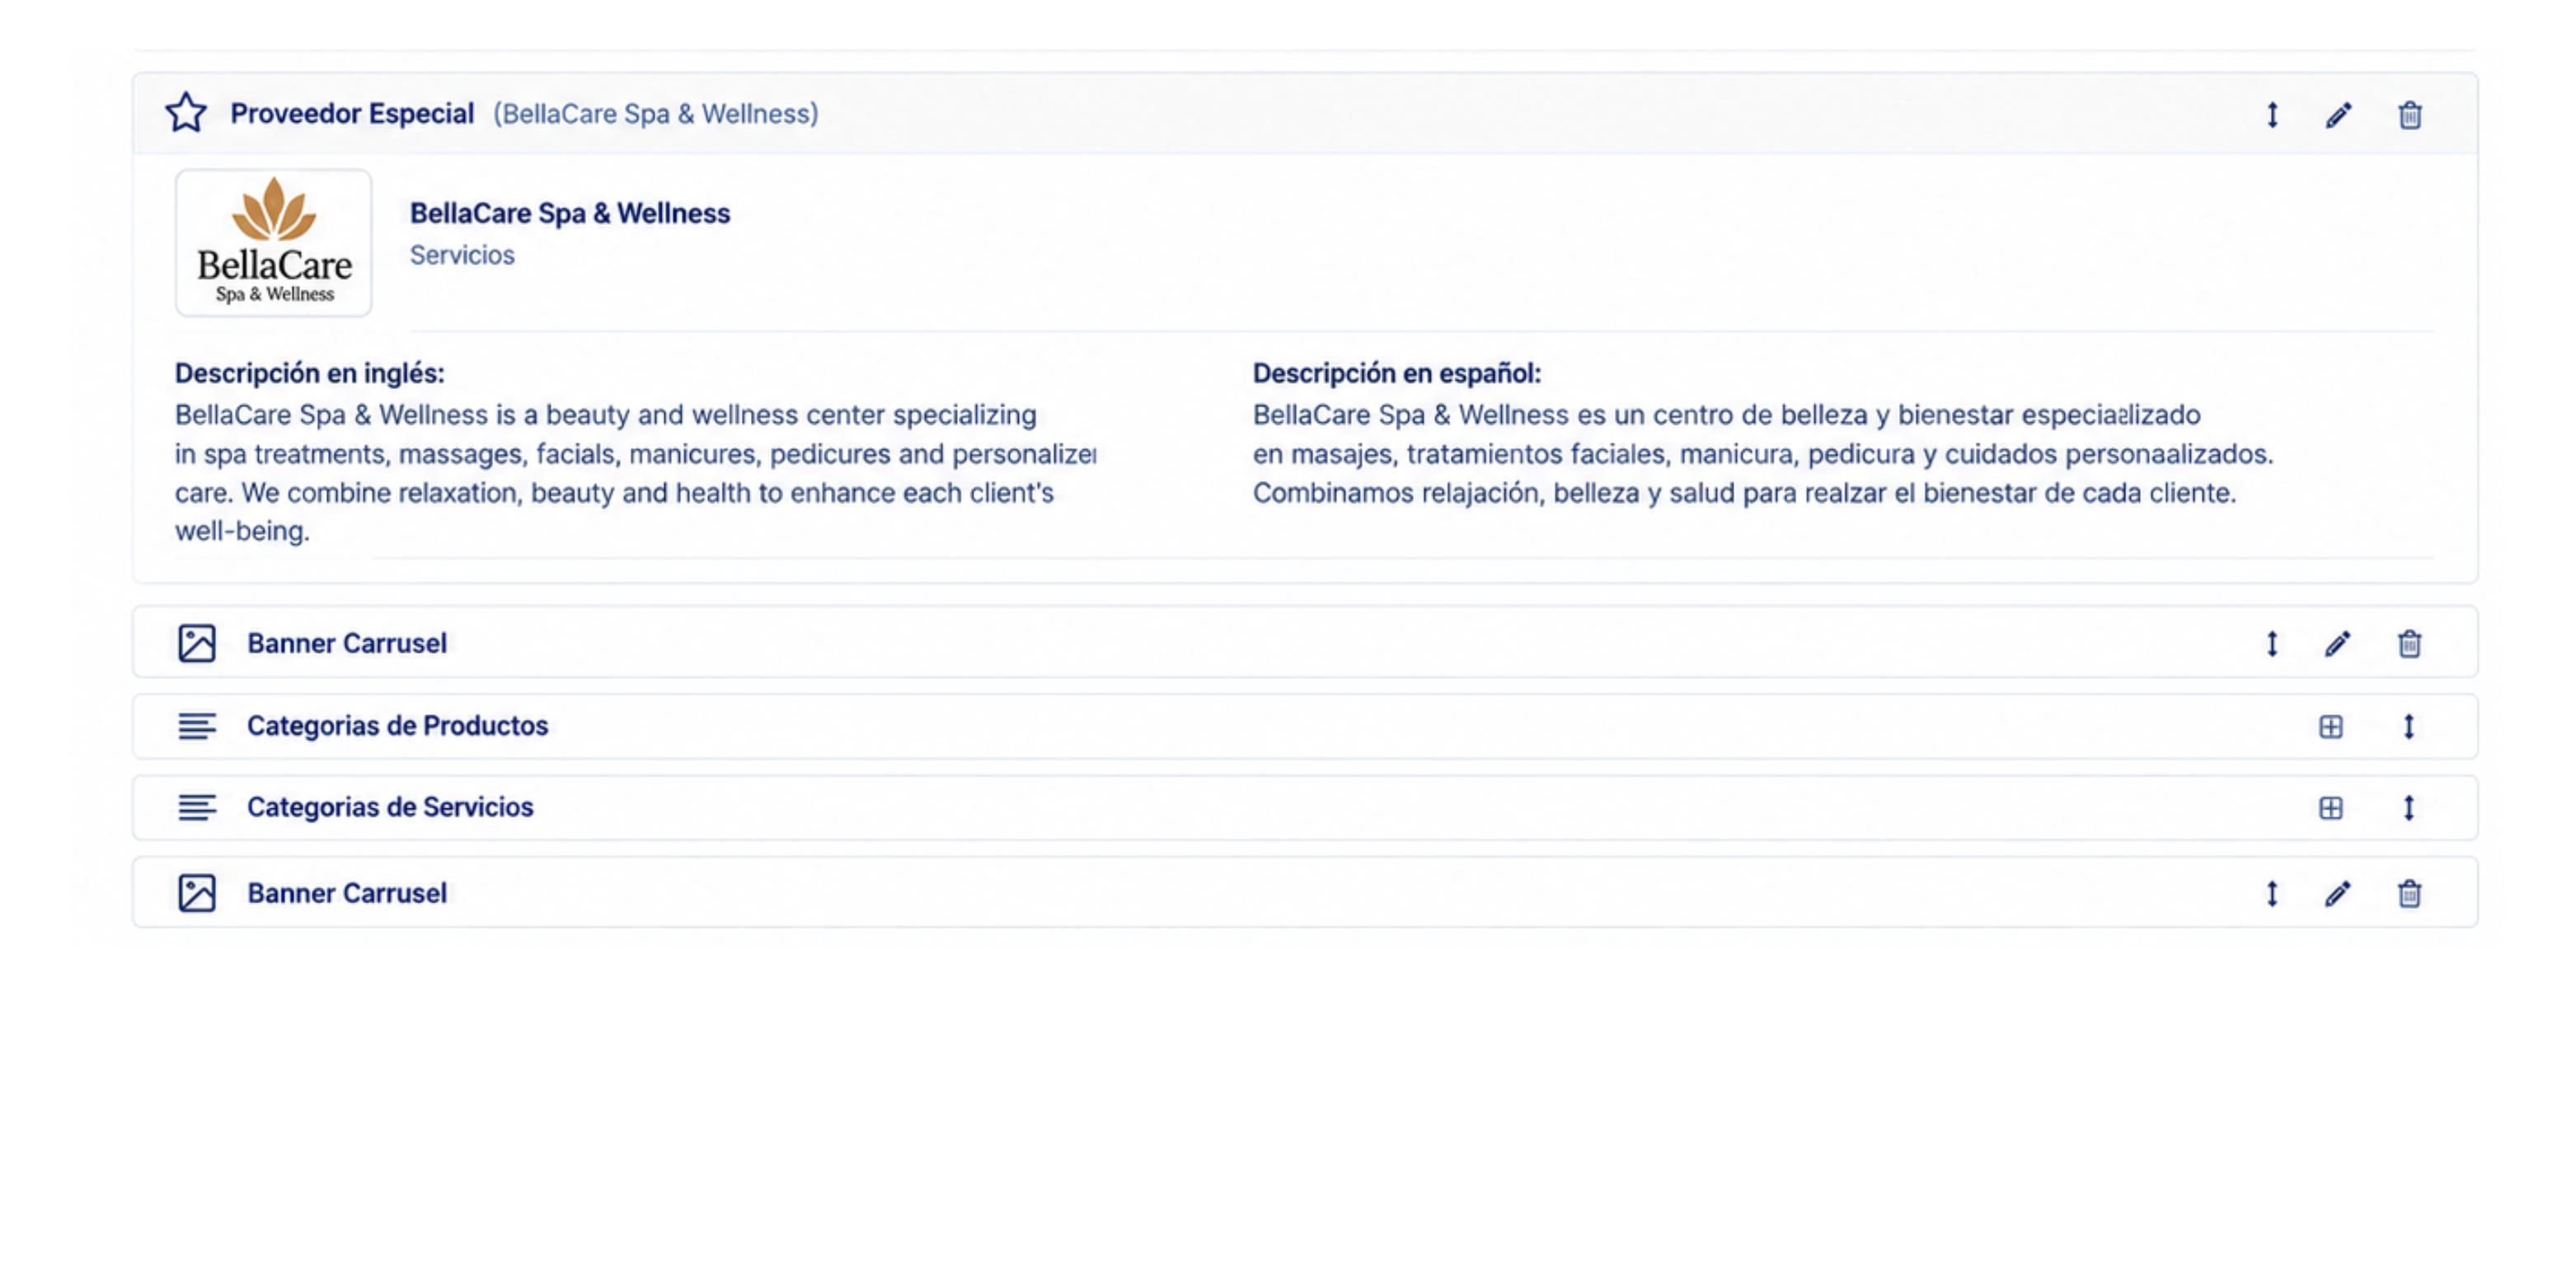Open grid layout for Categorias de Servicios
Image resolution: width=2576 pixels, height=1288 pixels.
(x=2331, y=808)
